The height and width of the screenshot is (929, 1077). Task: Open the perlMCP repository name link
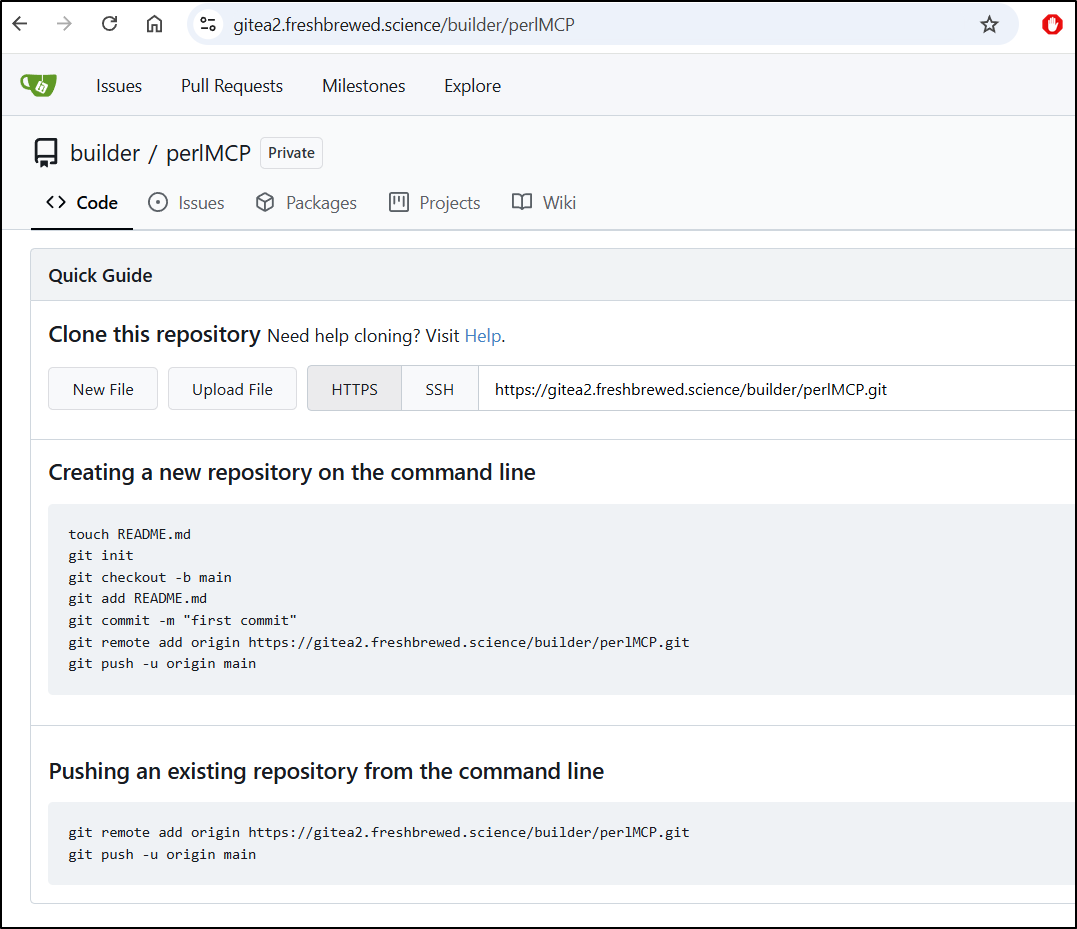(x=209, y=153)
